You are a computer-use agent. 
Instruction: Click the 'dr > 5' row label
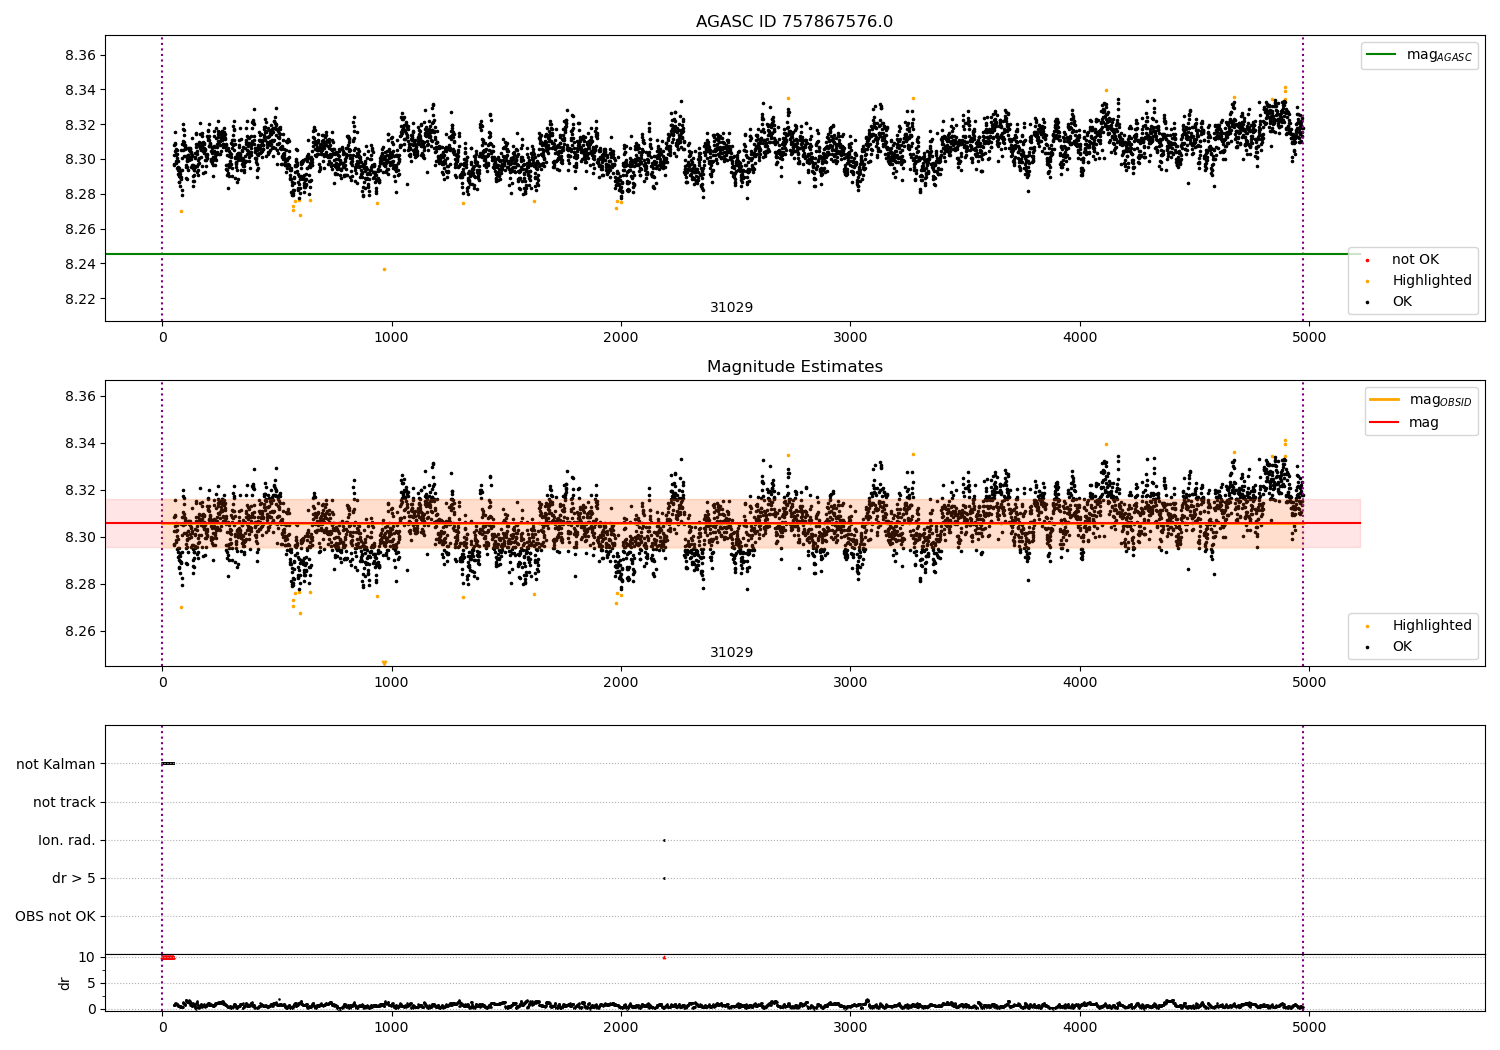point(74,878)
